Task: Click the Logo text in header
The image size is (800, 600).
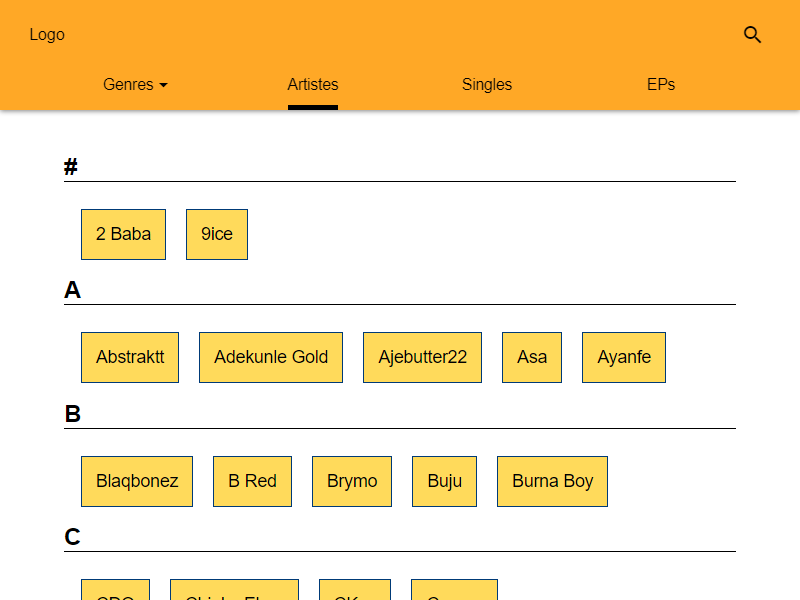Action: point(47,35)
